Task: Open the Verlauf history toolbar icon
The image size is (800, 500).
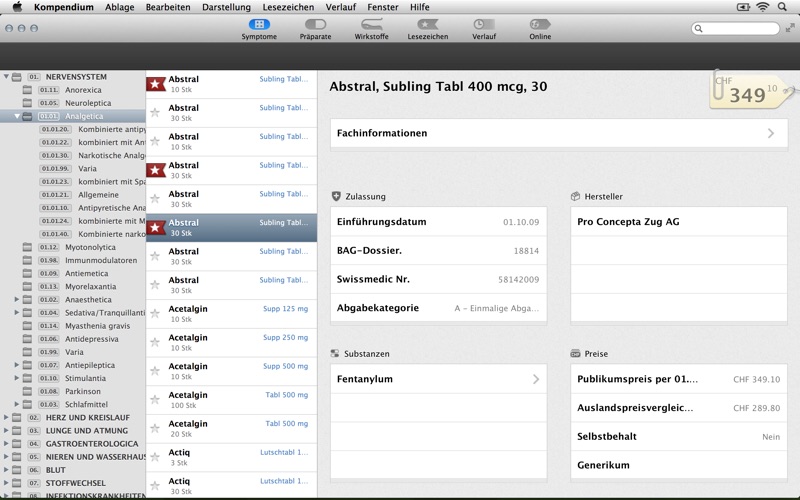Action: pos(484,29)
